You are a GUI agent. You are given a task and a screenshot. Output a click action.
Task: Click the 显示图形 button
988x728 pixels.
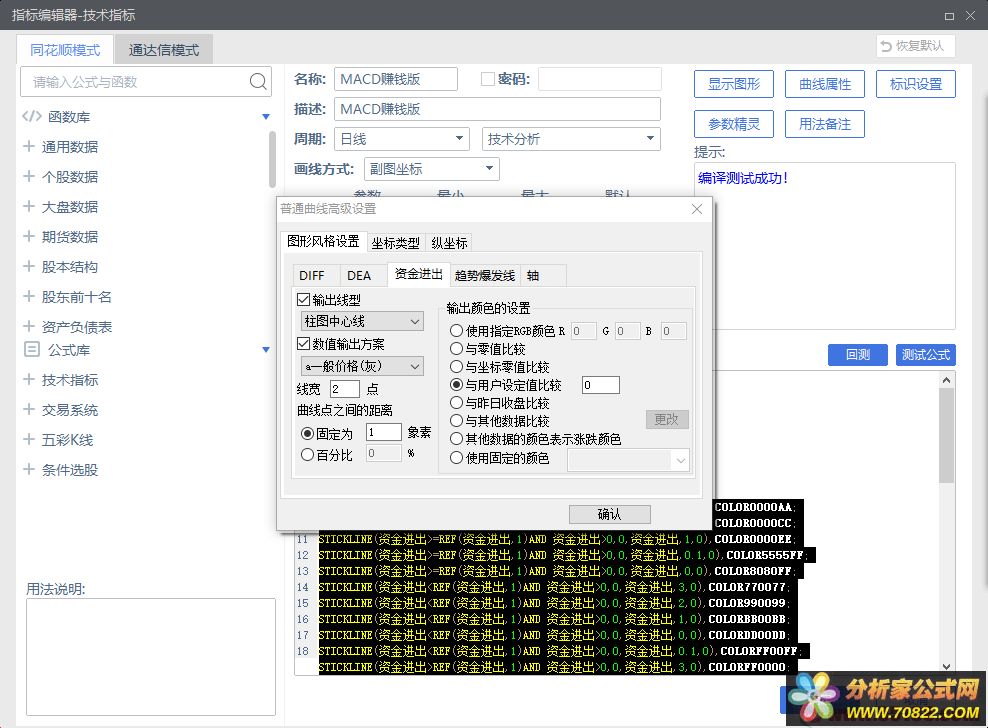pyautogui.click(x=734, y=84)
